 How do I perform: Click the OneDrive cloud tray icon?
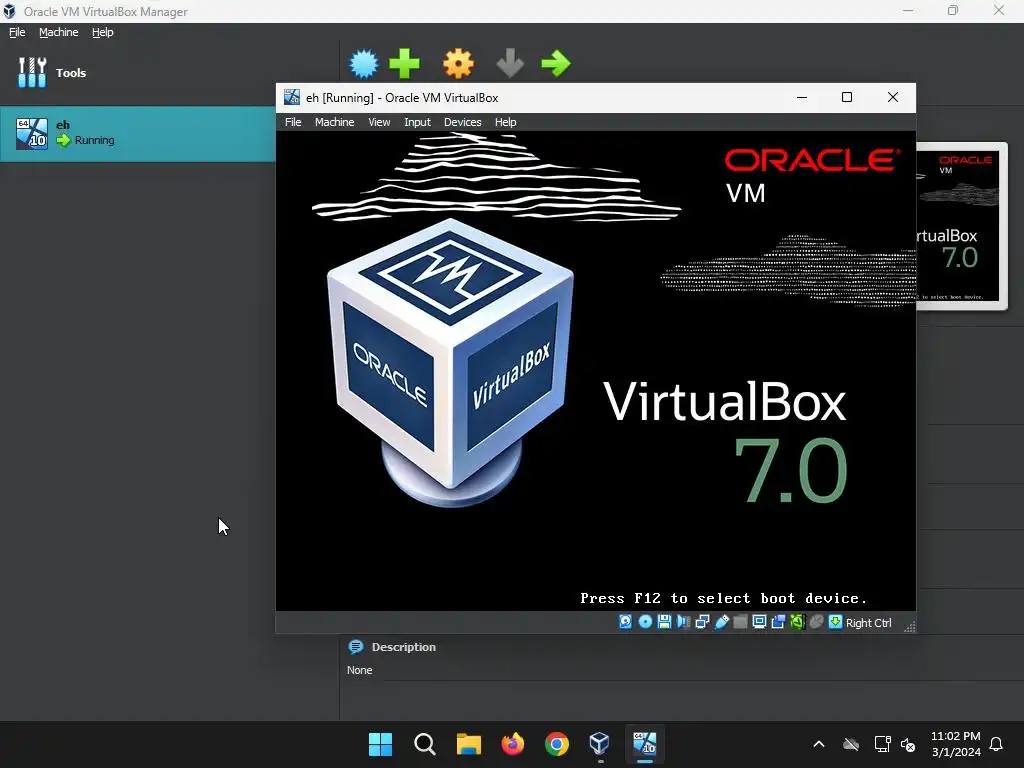click(x=850, y=744)
